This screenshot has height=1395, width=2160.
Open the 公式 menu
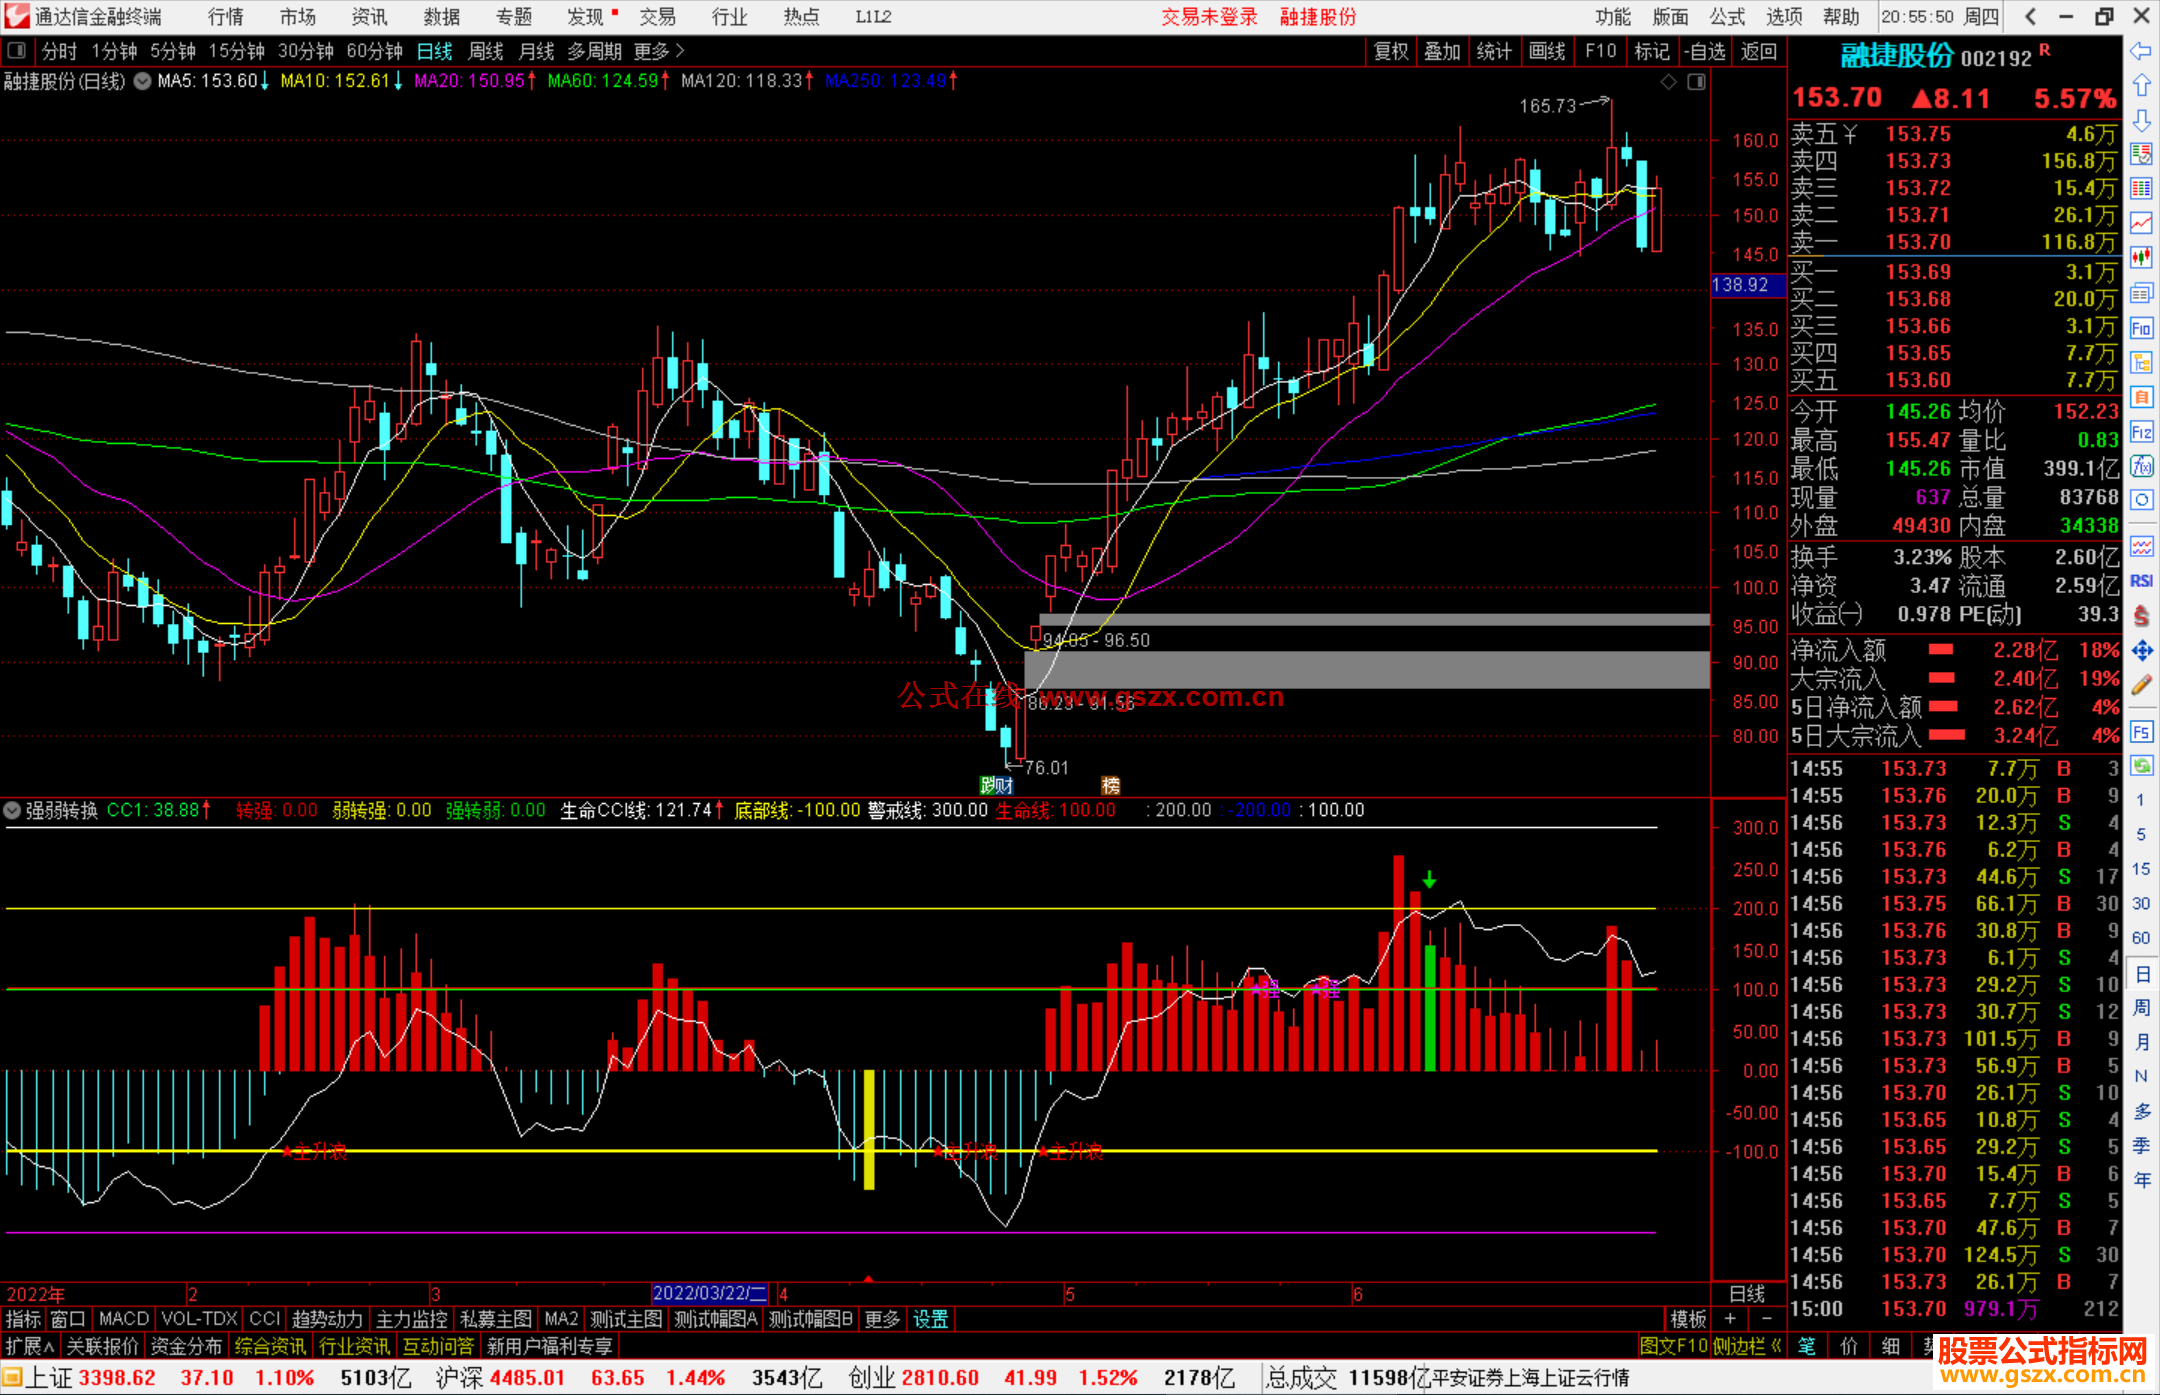pyautogui.click(x=1727, y=17)
